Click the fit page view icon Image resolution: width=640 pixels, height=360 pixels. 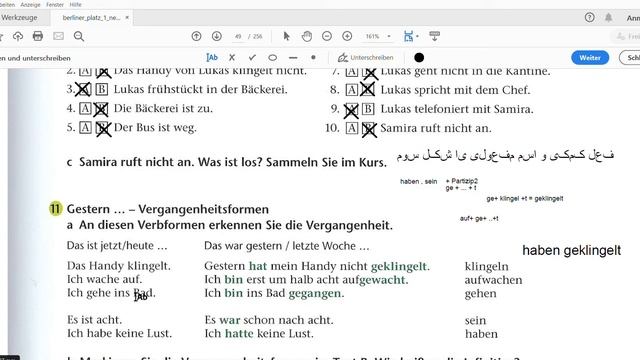pyautogui.click(x=408, y=36)
